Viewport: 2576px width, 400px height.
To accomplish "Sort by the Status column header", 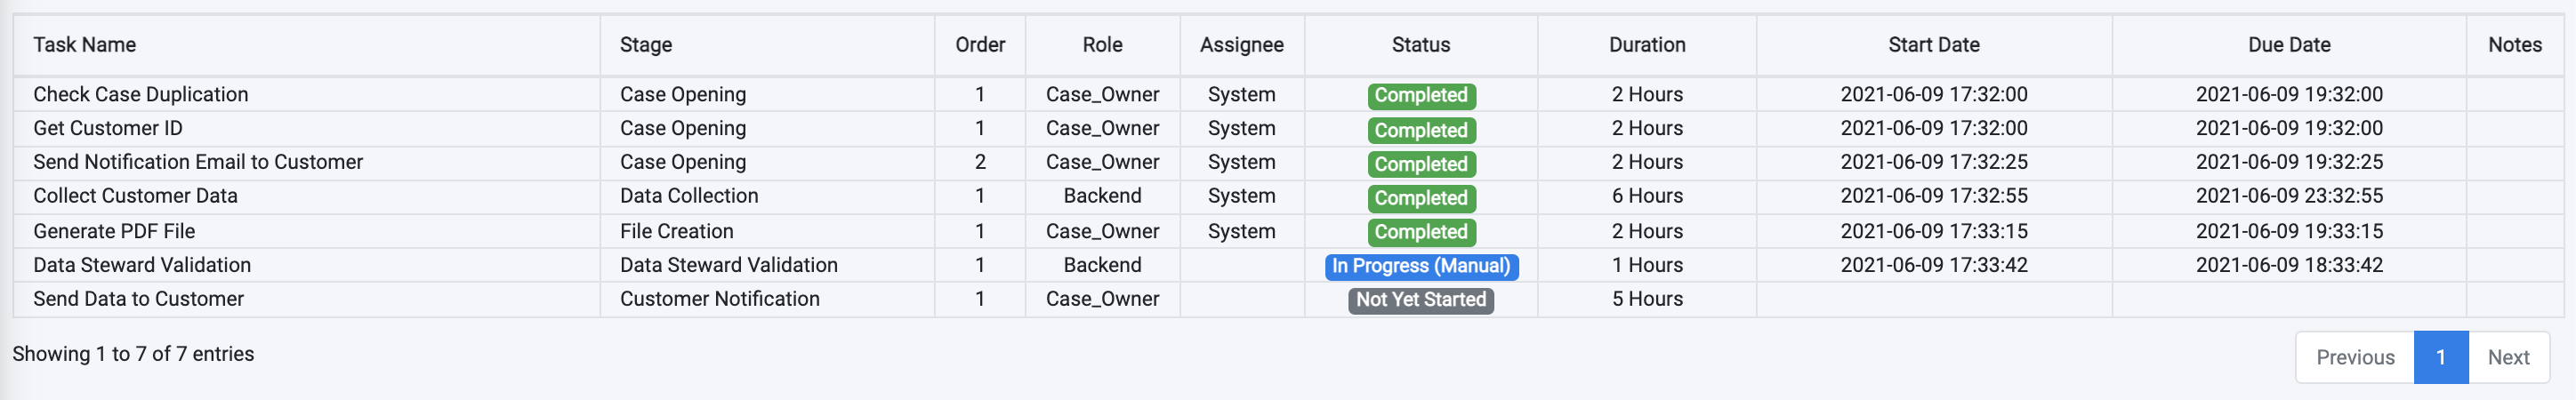I will [1420, 45].
